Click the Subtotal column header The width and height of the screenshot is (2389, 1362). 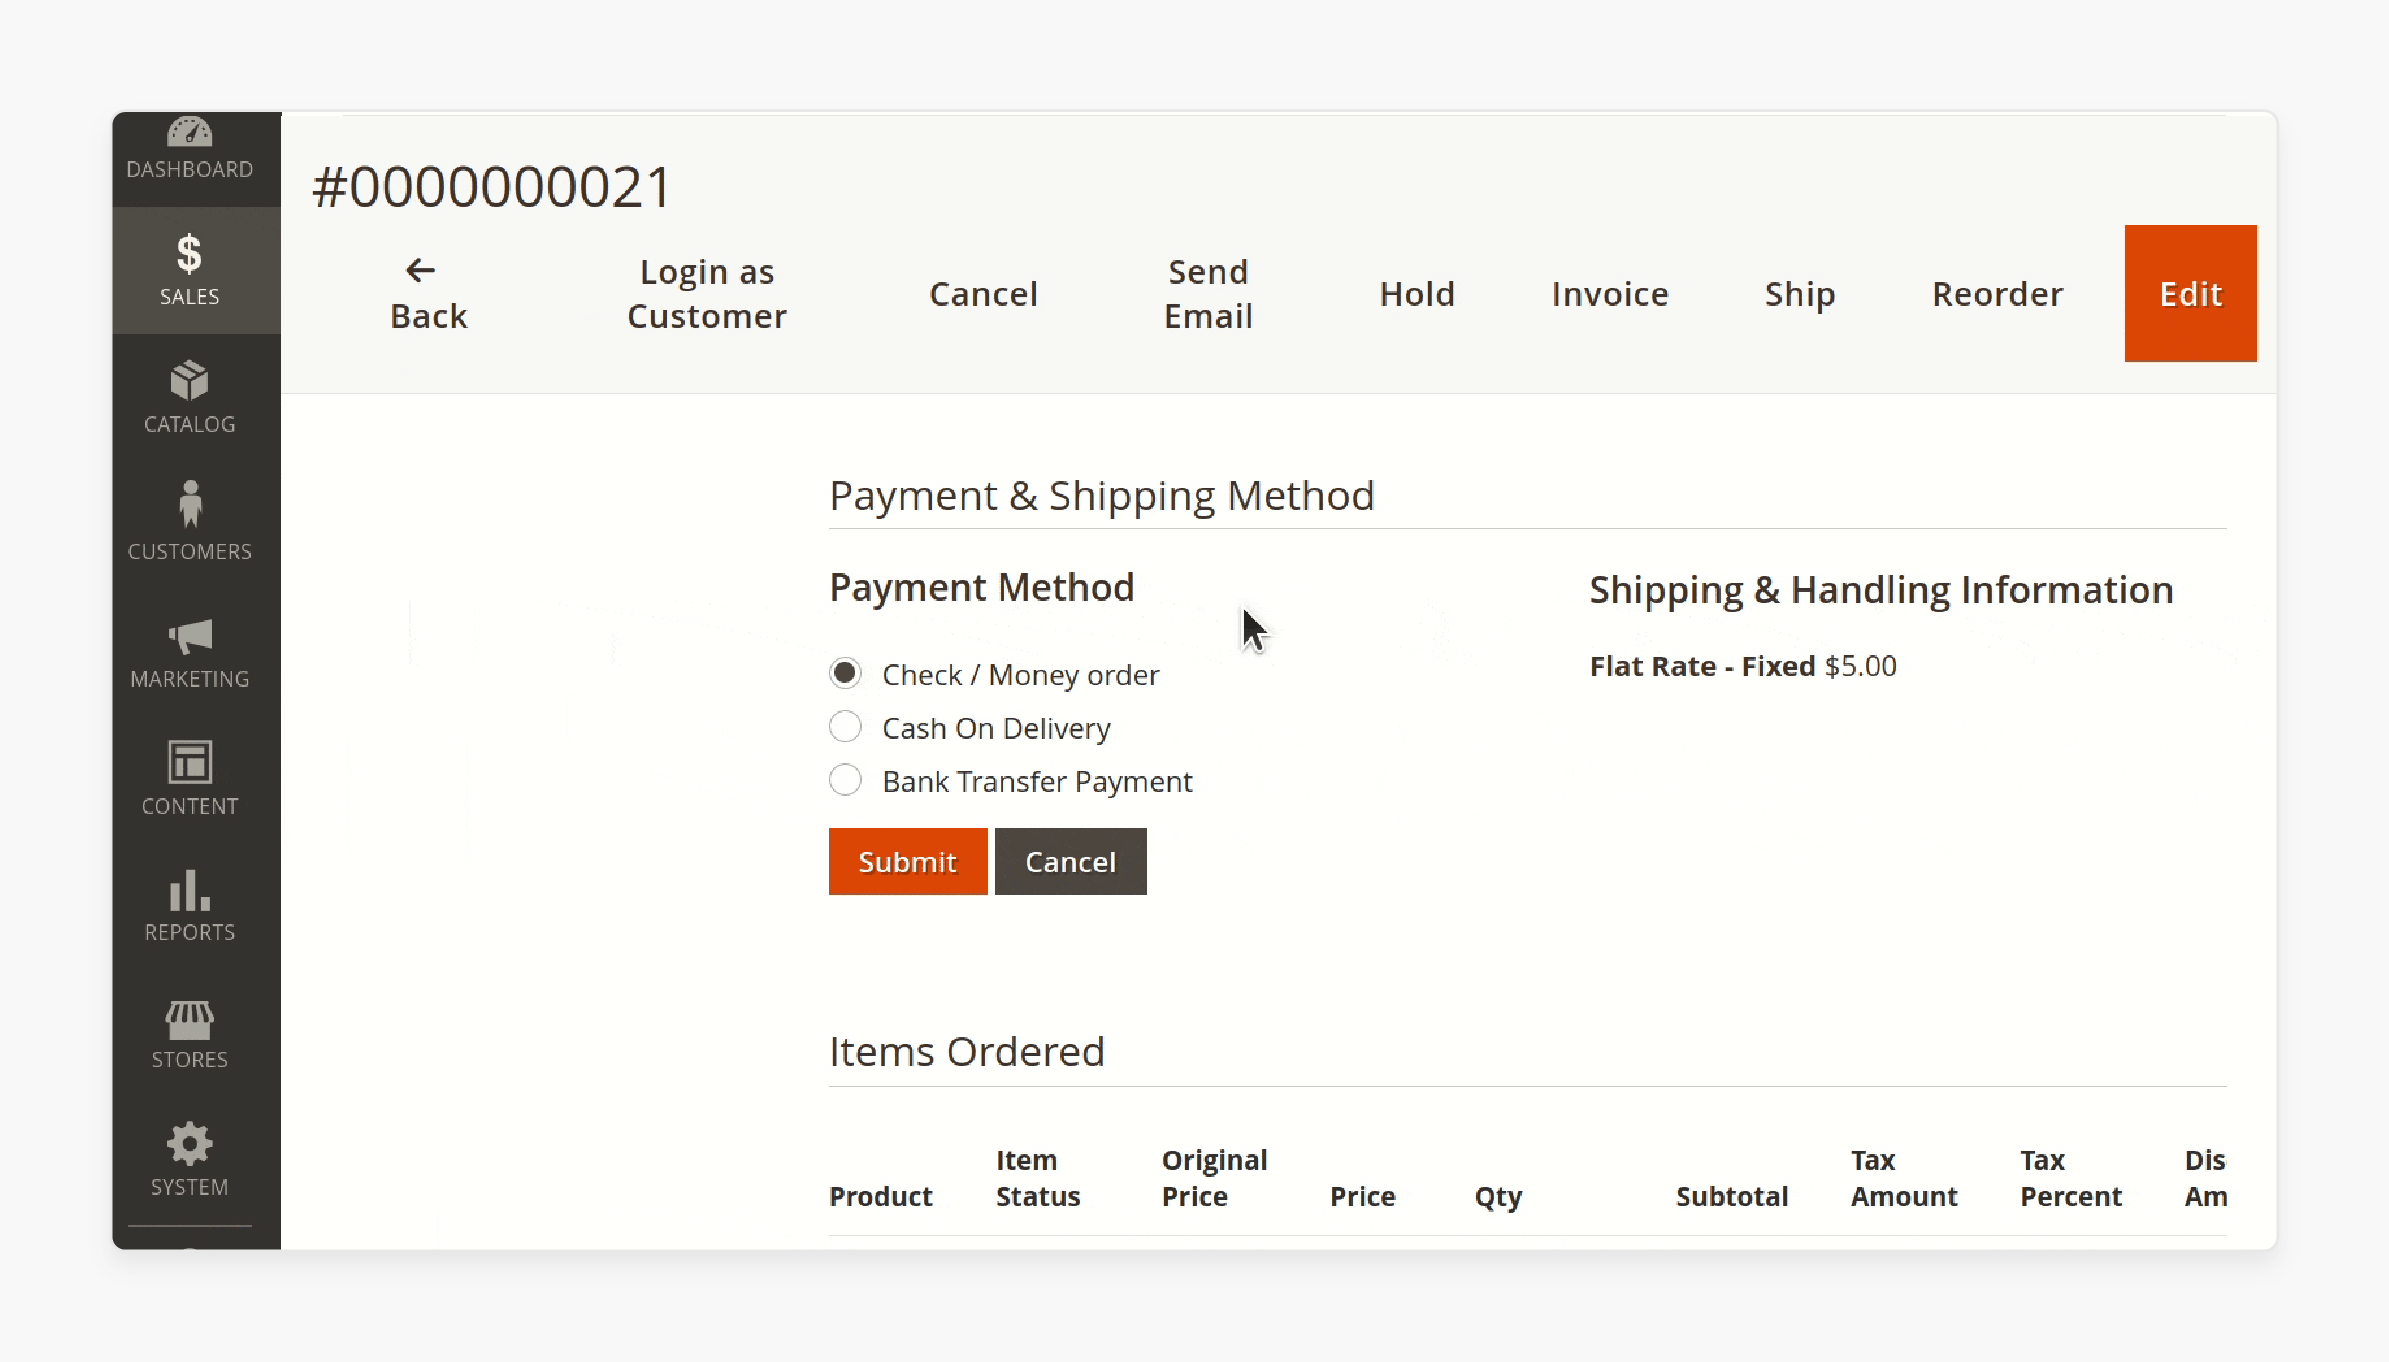pos(1732,1196)
